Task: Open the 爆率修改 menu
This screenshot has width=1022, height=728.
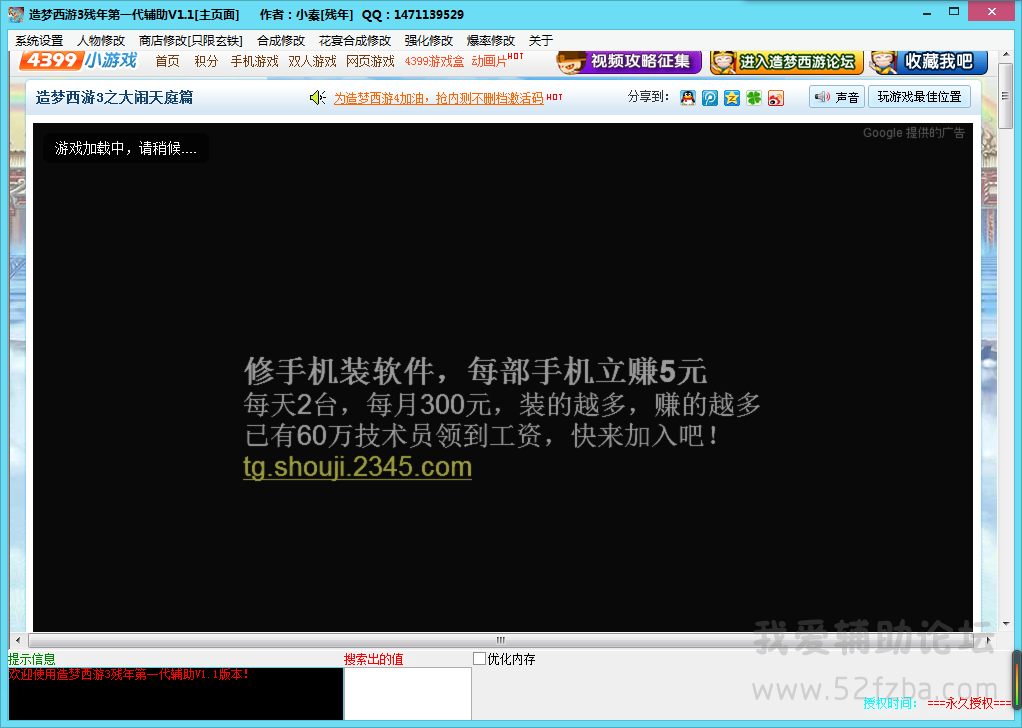Action: point(491,40)
